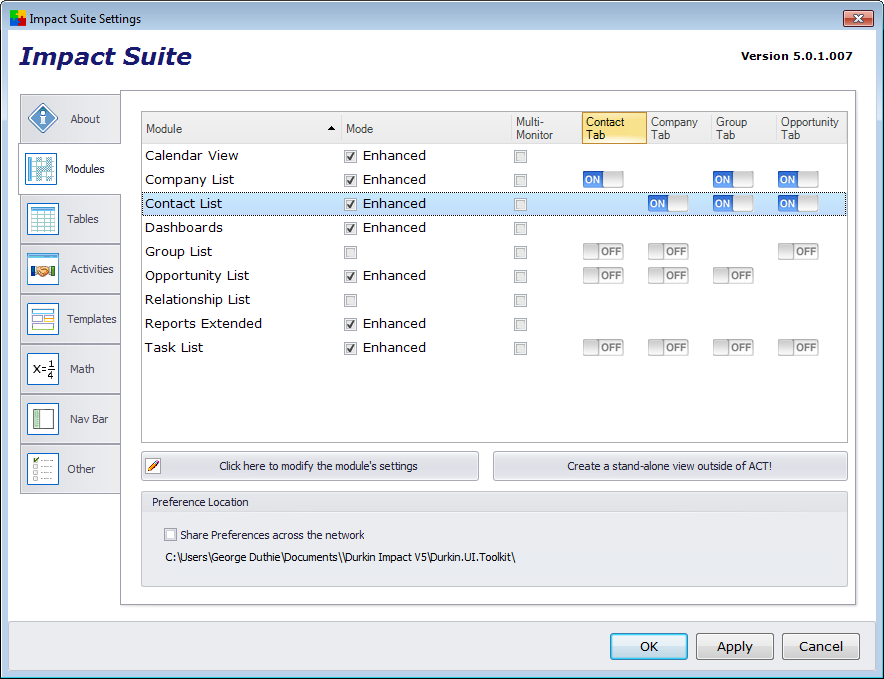
Task: Select the Opportunity List row name
Action: pyautogui.click(x=197, y=276)
